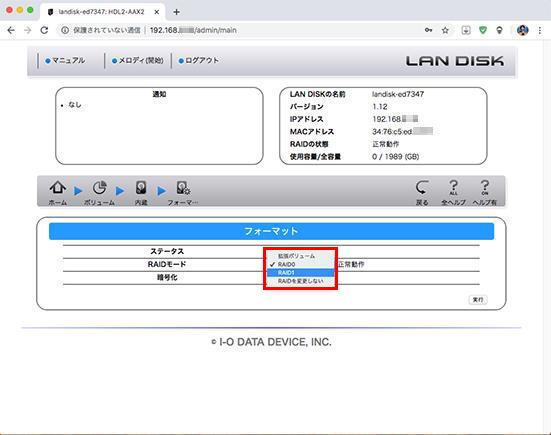Viewport: 551px width, 435px height.
Task: Click the version value 1.12
Action: click(380, 106)
